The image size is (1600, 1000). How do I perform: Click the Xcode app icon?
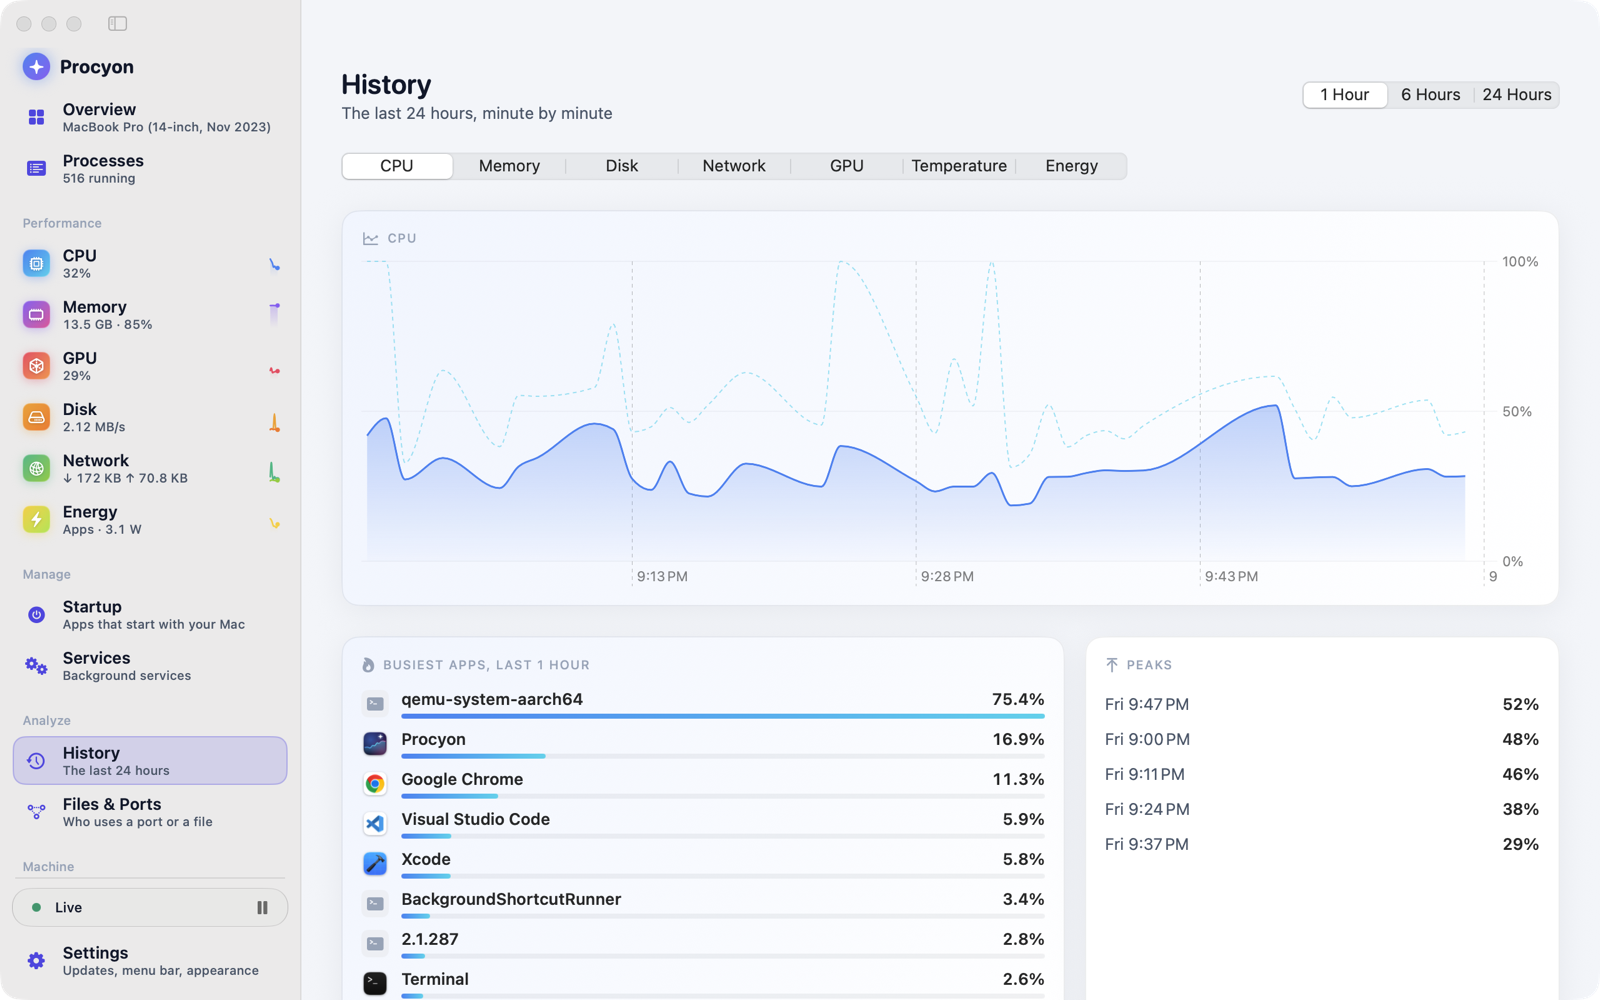pos(375,863)
